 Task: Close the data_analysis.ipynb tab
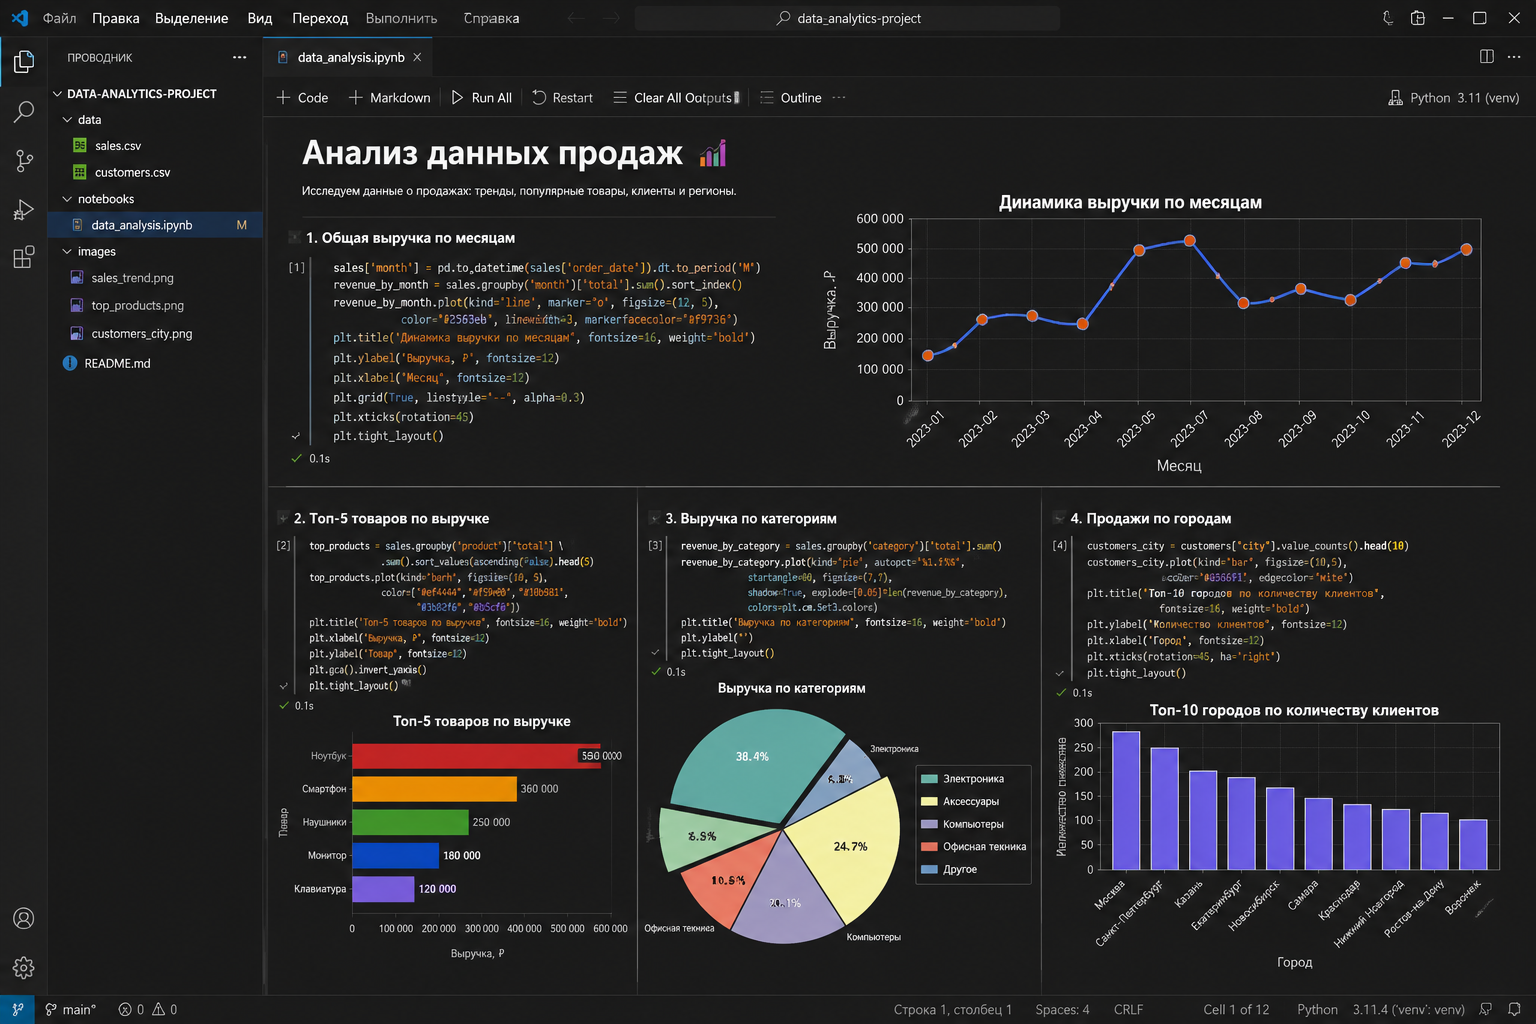click(x=417, y=57)
